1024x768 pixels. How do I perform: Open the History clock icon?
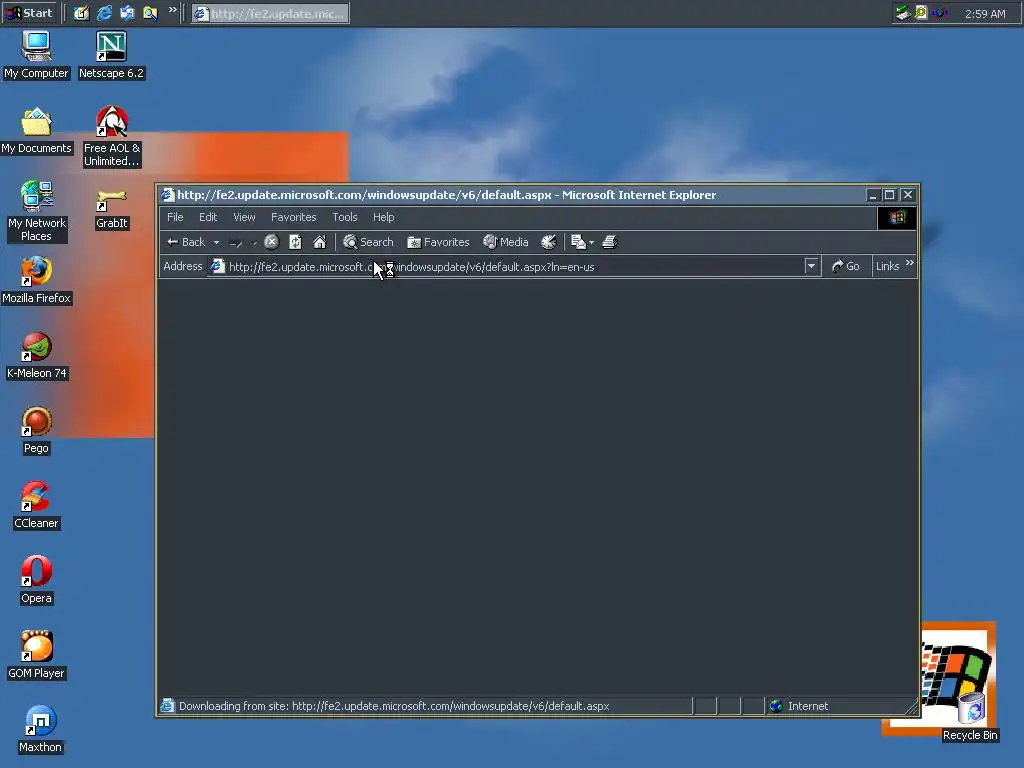point(549,242)
